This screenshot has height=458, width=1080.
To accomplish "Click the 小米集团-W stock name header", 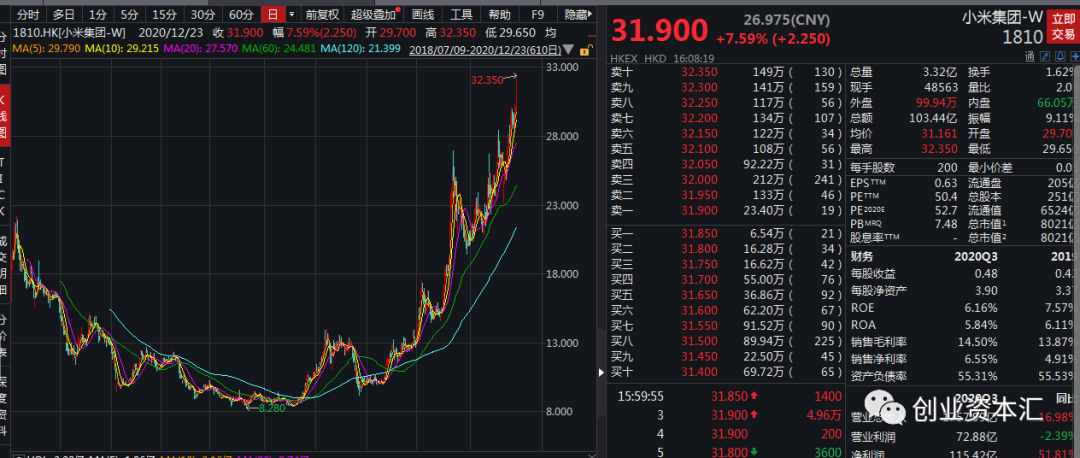I will [x=1002, y=19].
